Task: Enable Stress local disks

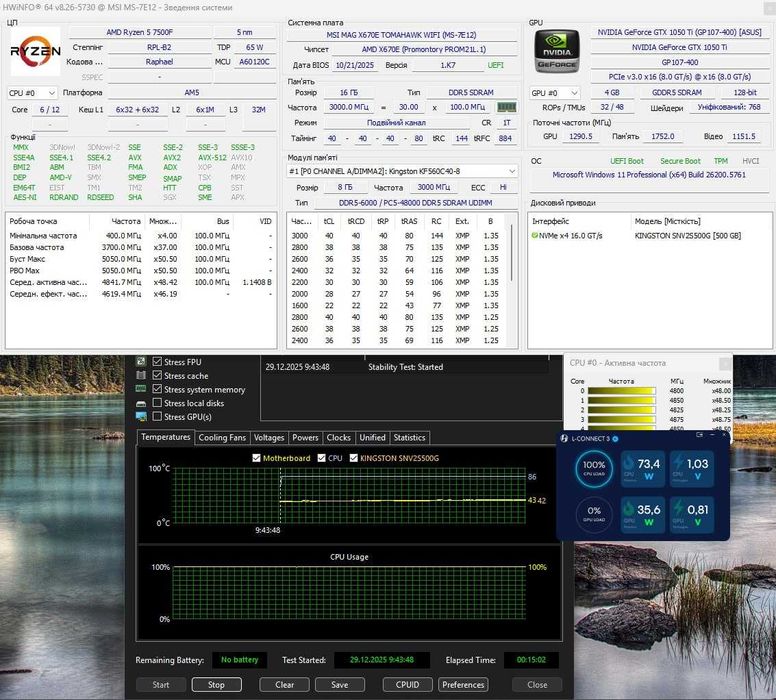Action: [157, 403]
